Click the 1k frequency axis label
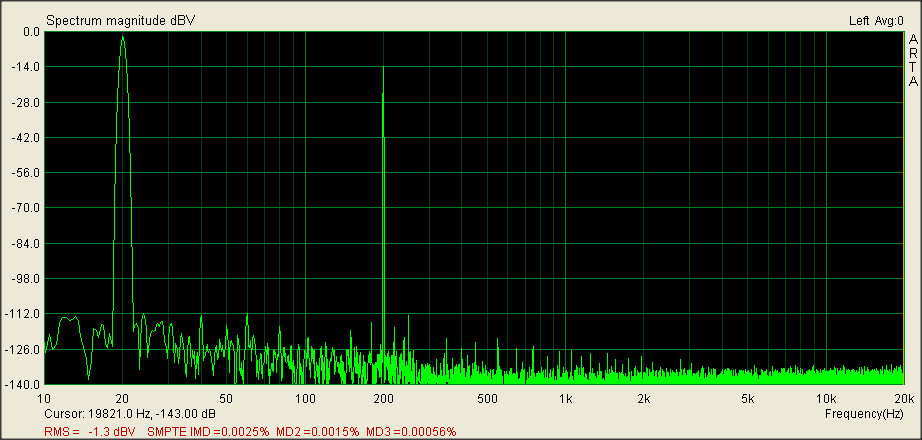The height and width of the screenshot is (440, 922). click(566, 399)
